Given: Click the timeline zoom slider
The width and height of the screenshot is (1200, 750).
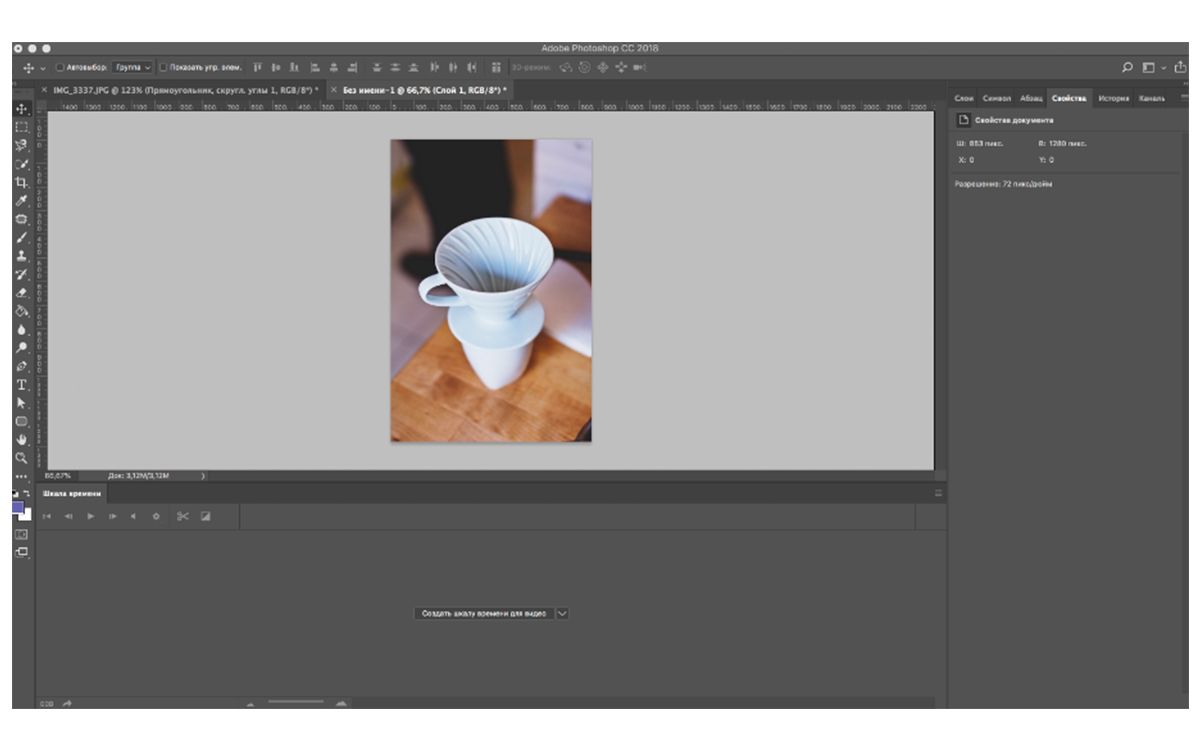Looking at the screenshot, I should pyautogui.click(x=295, y=703).
